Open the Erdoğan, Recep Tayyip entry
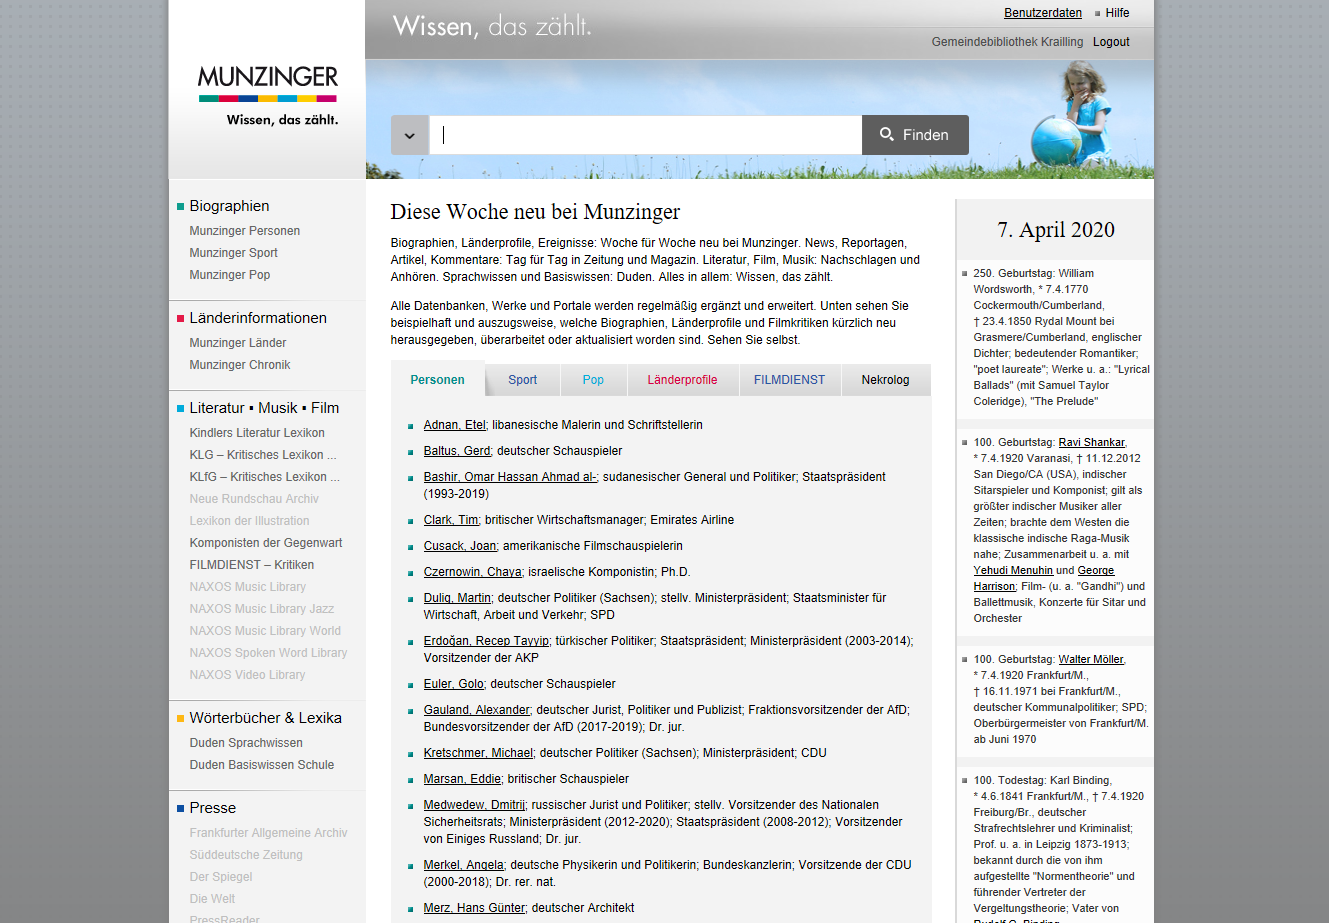Image resolution: width=1329 pixels, height=923 pixels. pos(487,641)
